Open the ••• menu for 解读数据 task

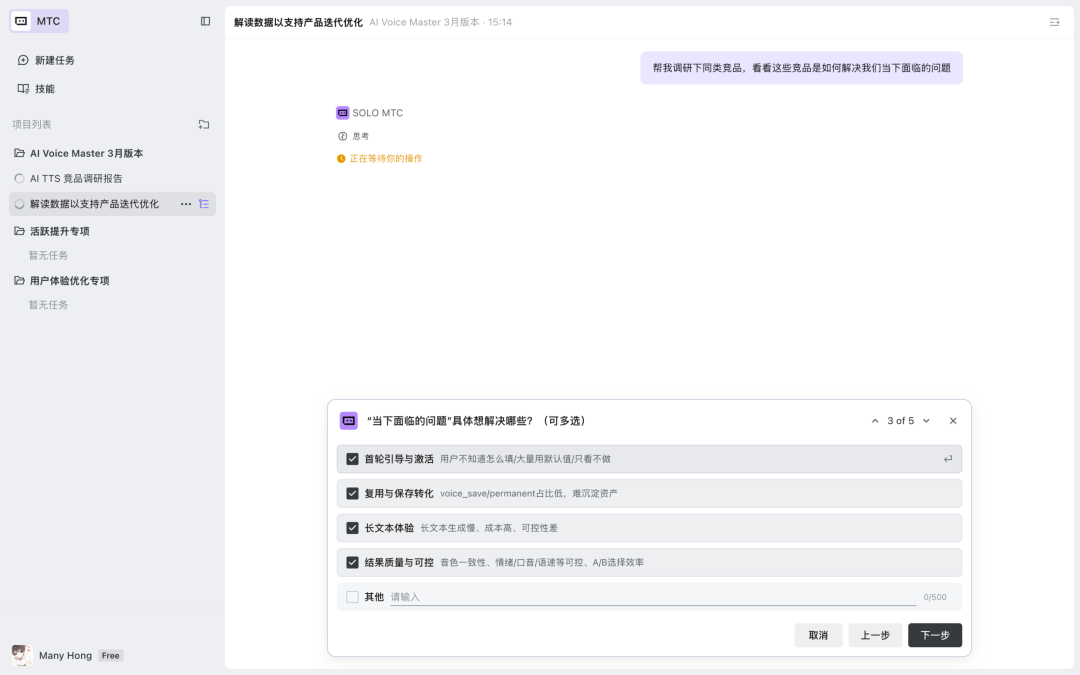point(185,203)
